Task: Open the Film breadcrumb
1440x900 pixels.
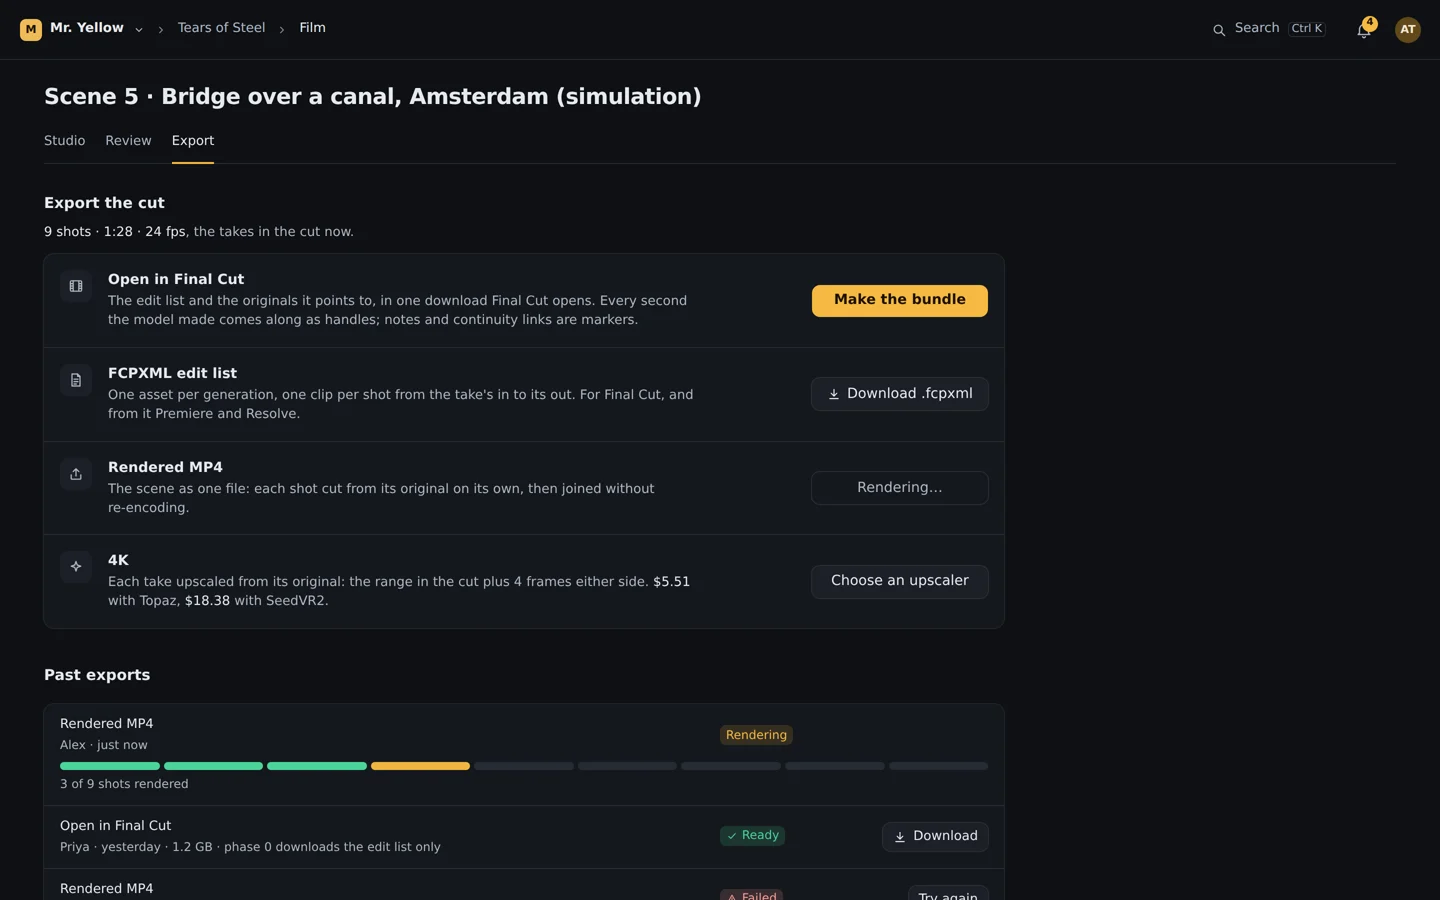Action: point(312,28)
